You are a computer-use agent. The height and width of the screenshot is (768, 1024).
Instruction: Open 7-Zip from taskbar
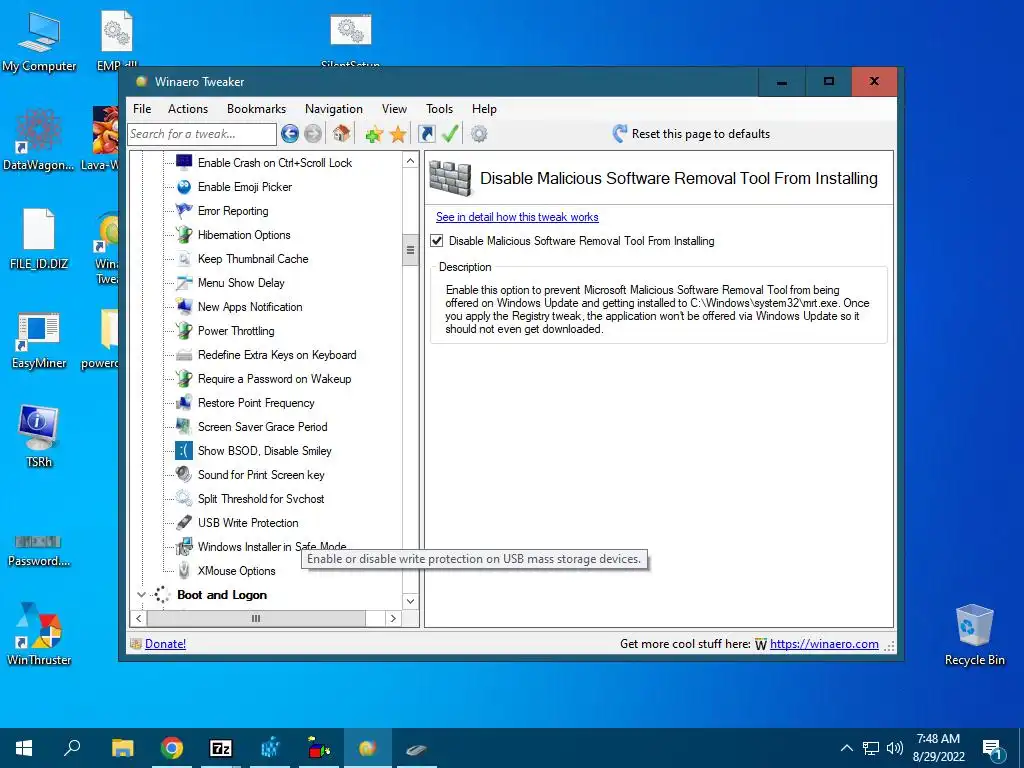tap(221, 748)
